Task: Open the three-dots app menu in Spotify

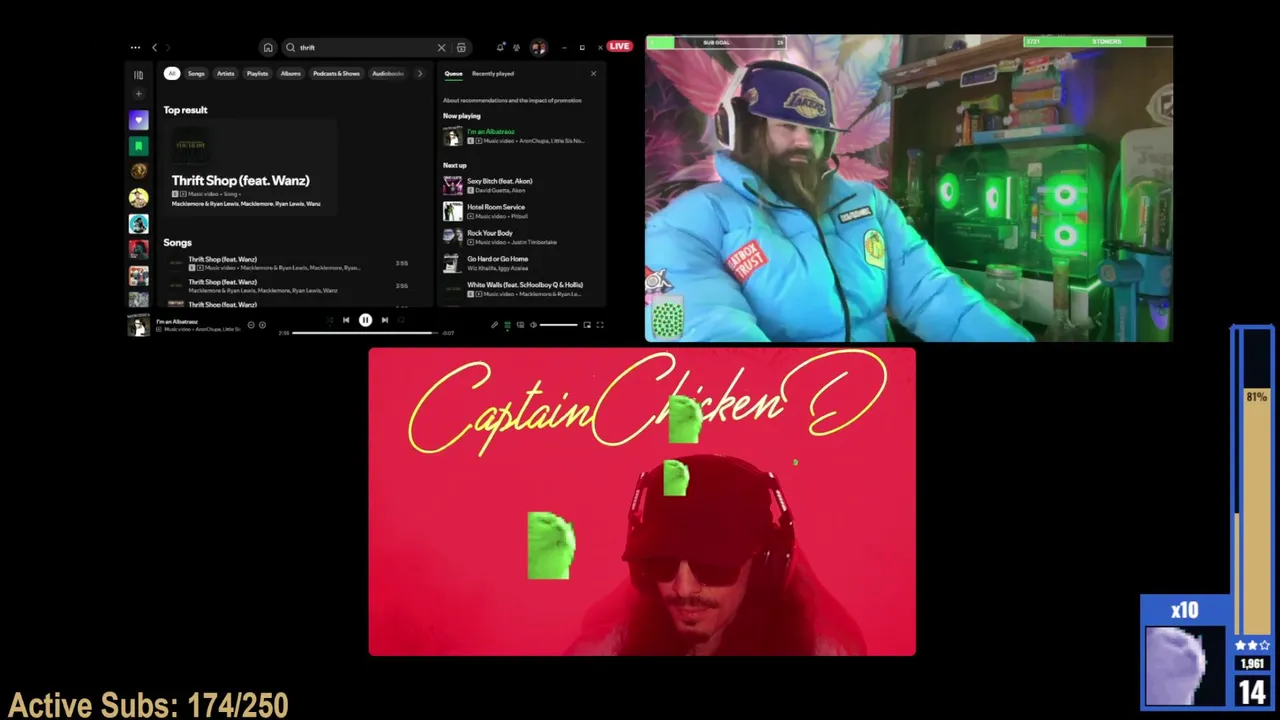Action: [135, 47]
